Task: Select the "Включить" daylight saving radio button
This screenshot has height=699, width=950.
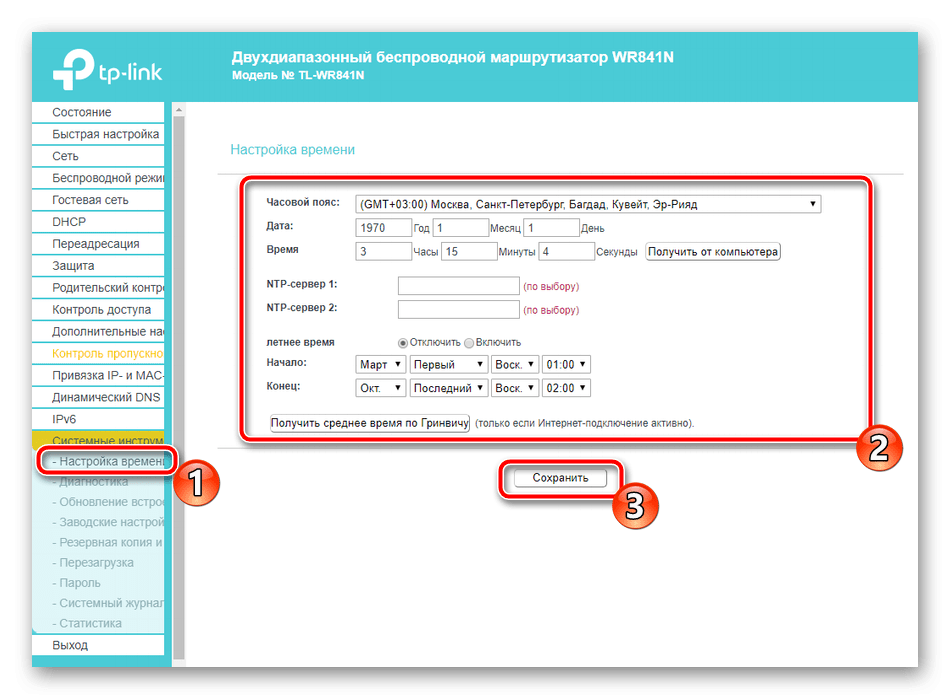Action: 469,342
